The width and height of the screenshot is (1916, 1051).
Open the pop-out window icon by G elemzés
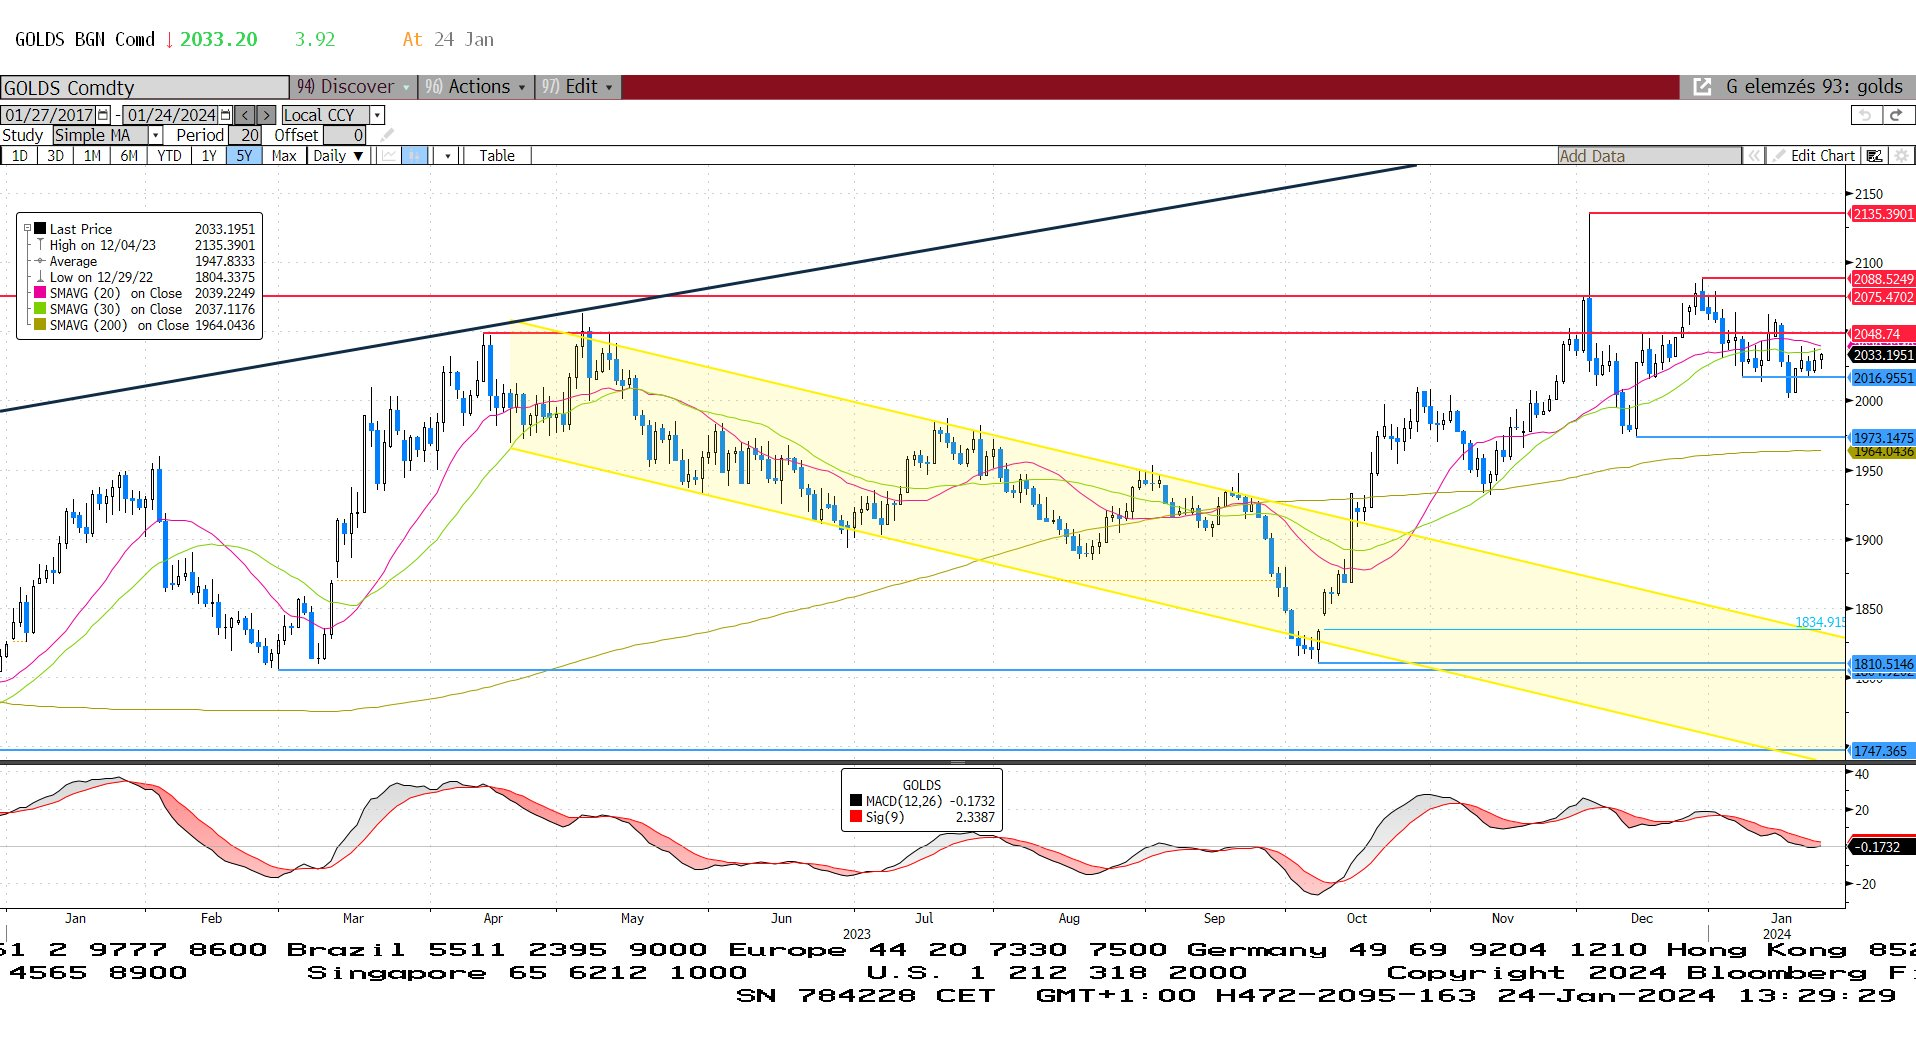(1701, 87)
